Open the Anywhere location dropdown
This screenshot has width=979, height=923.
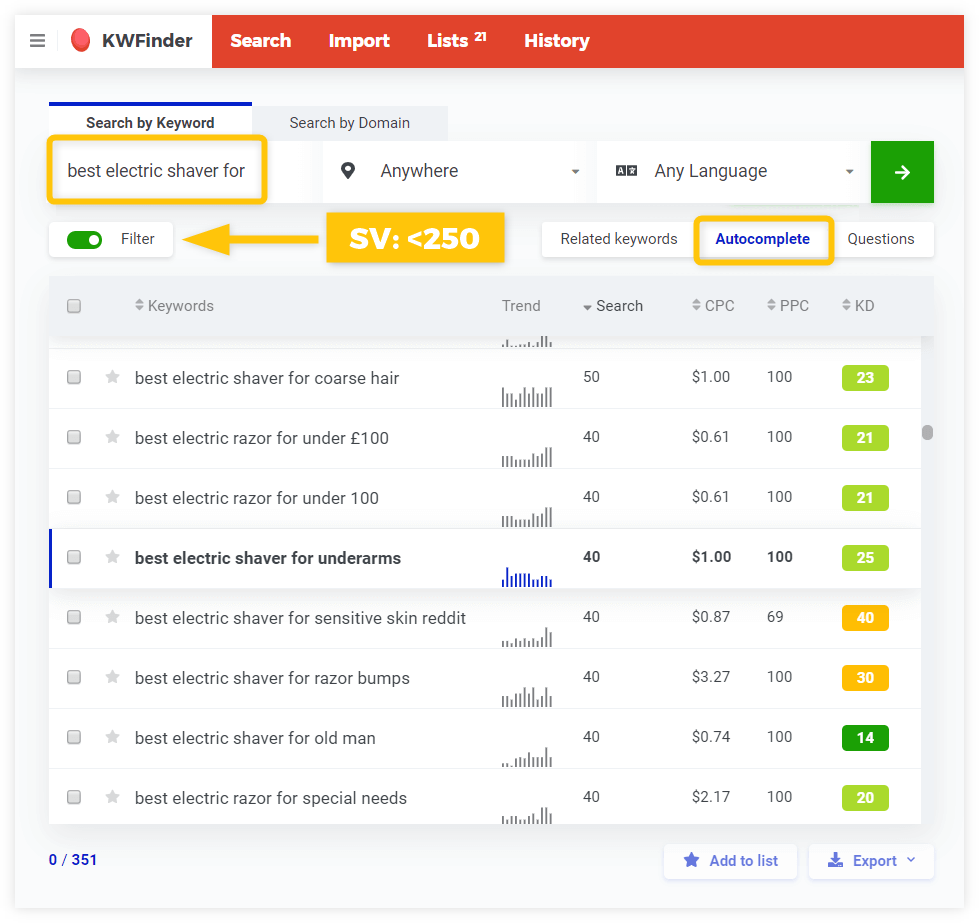[x=455, y=171]
